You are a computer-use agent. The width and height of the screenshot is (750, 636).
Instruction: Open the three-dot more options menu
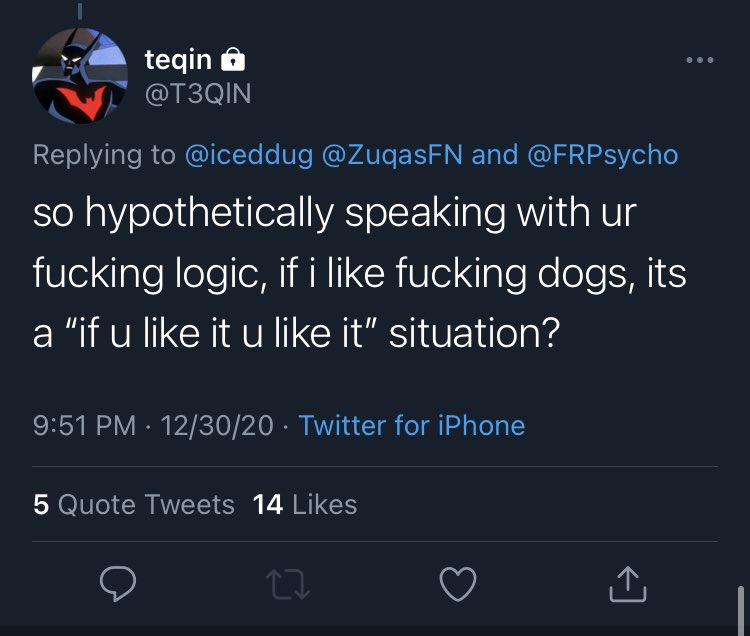(700, 61)
